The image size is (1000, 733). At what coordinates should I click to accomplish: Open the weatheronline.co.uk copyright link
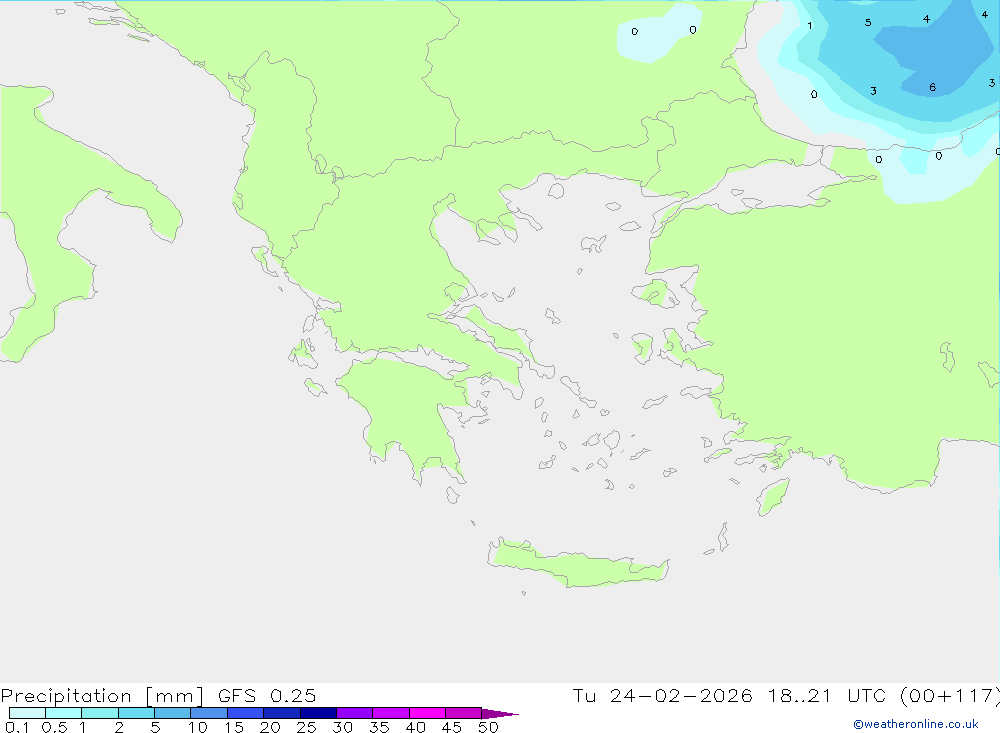916,724
